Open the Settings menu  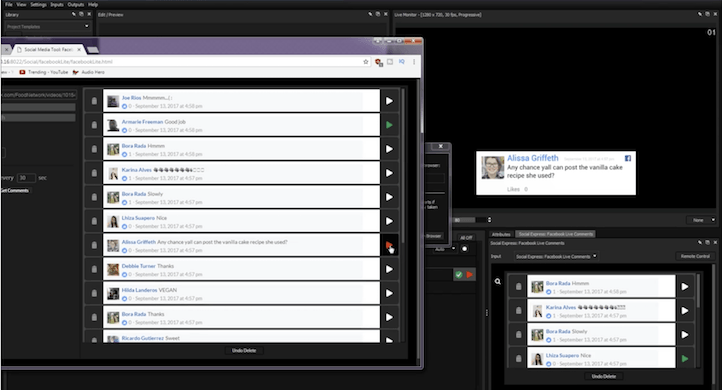pyautogui.click(x=39, y=4)
